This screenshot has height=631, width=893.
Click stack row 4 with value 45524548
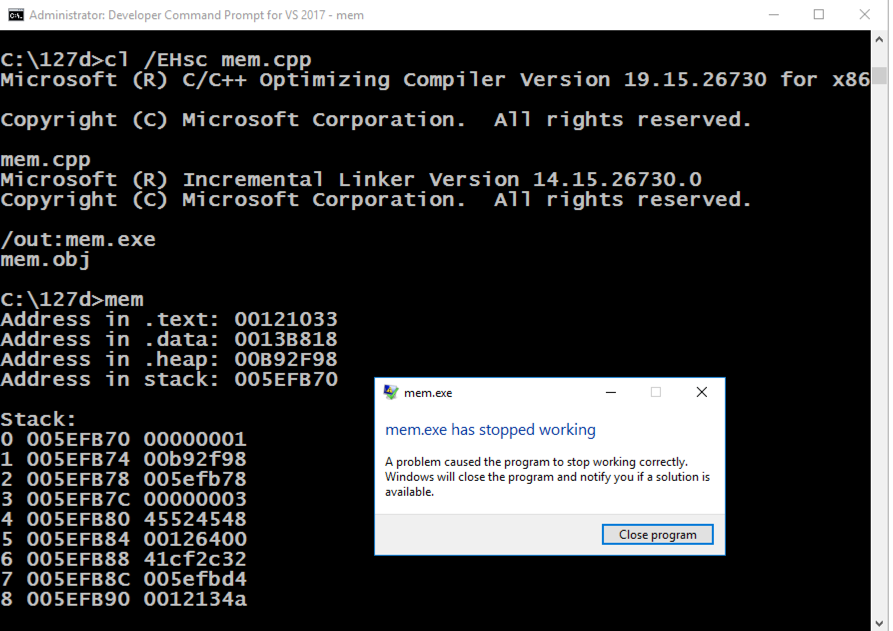[124, 520]
